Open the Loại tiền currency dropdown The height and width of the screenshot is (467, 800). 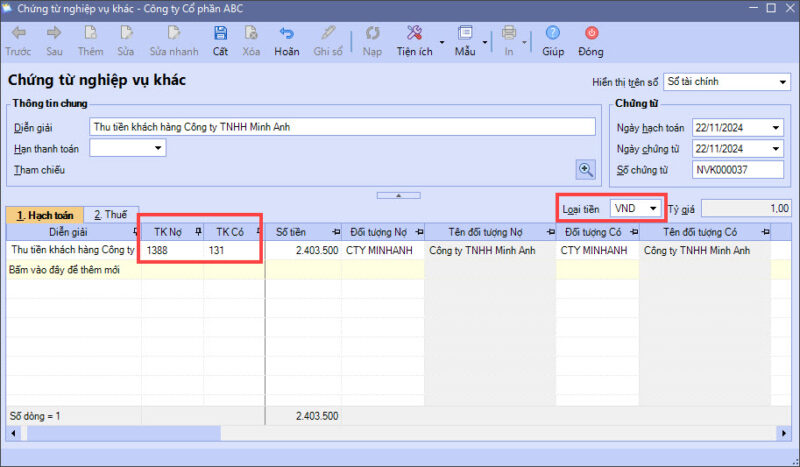tap(653, 208)
